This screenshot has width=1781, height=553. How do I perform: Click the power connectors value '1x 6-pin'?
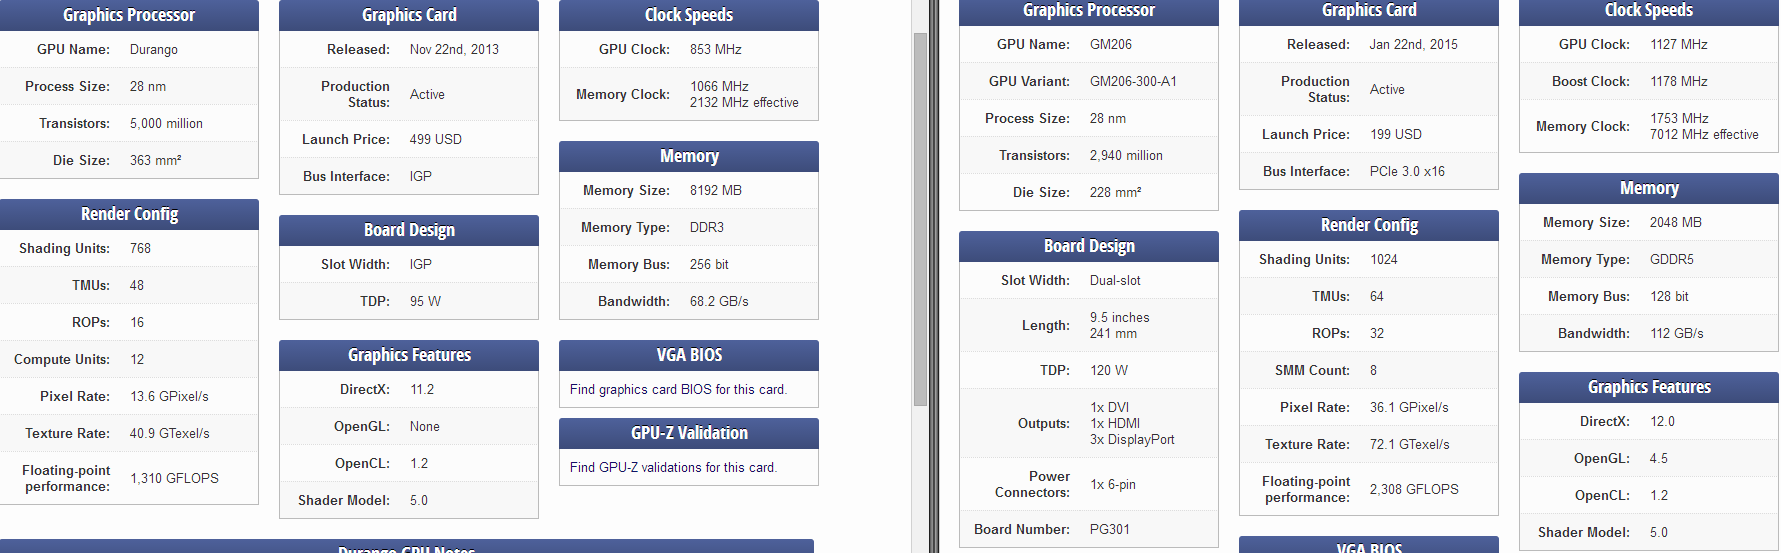point(1113,484)
